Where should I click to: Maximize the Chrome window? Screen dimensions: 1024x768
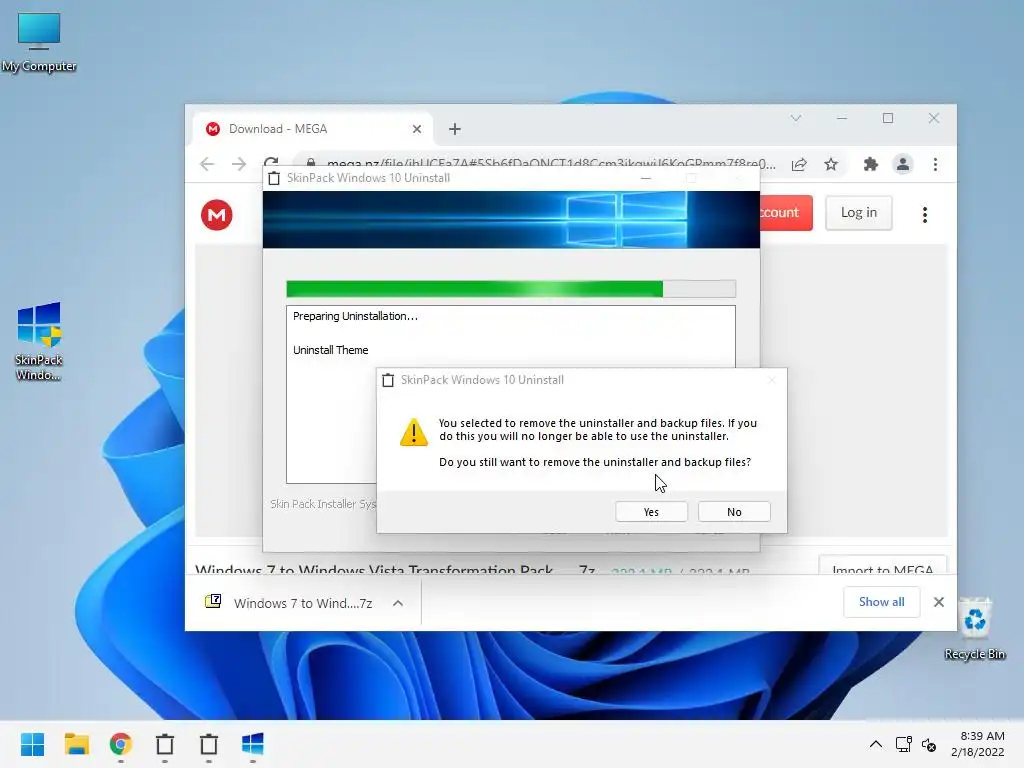coord(888,118)
